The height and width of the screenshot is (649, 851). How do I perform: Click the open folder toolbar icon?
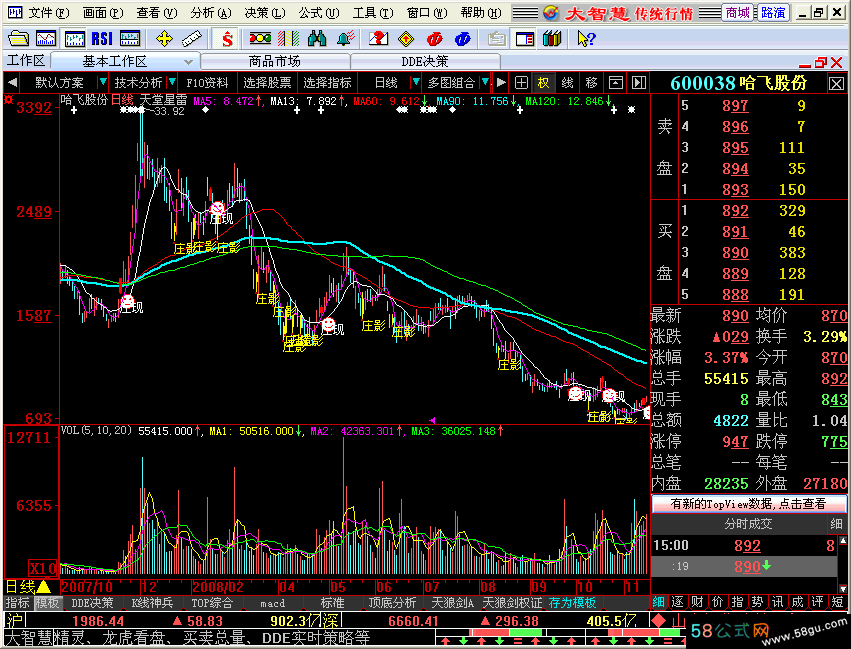(x=18, y=39)
